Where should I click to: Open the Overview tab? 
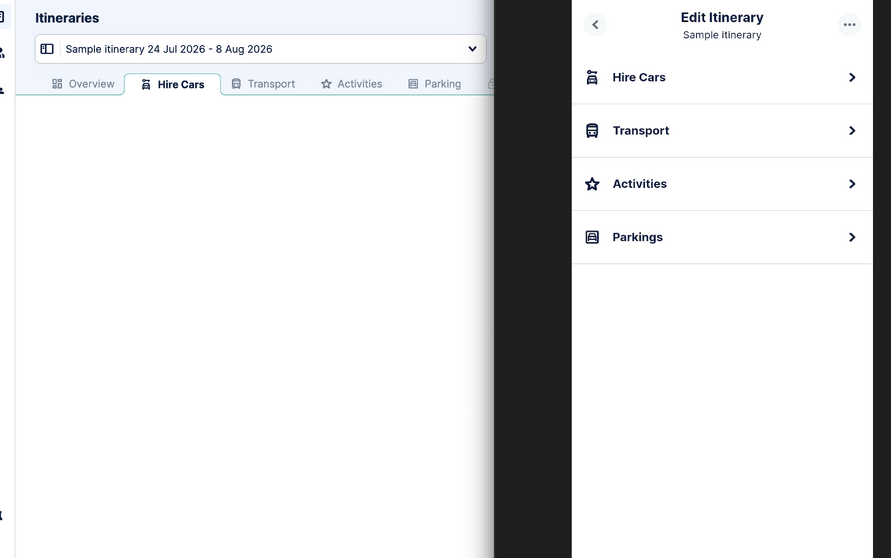pos(83,84)
